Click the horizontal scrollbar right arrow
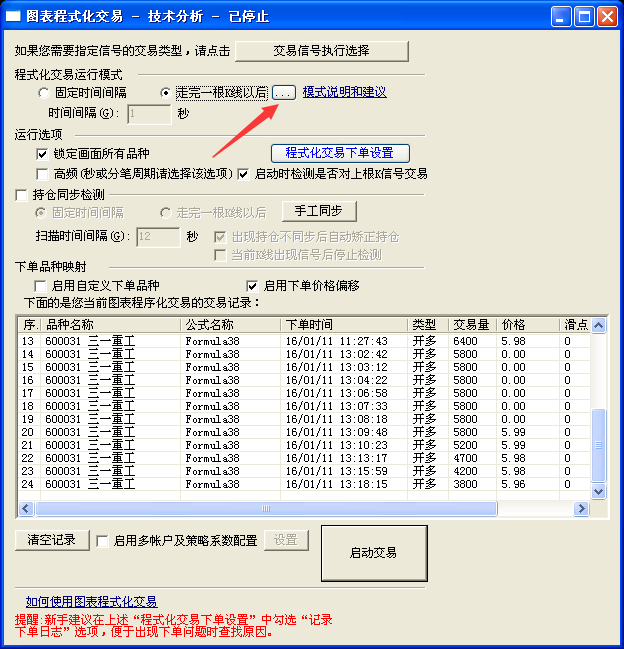The width and height of the screenshot is (624, 649). pos(581,508)
